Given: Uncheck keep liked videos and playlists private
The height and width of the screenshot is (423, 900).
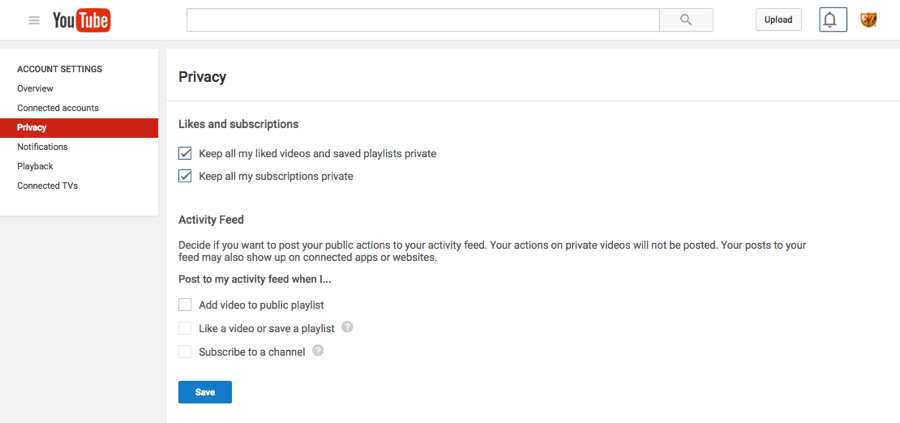Looking at the screenshot, I should point(185,154).
